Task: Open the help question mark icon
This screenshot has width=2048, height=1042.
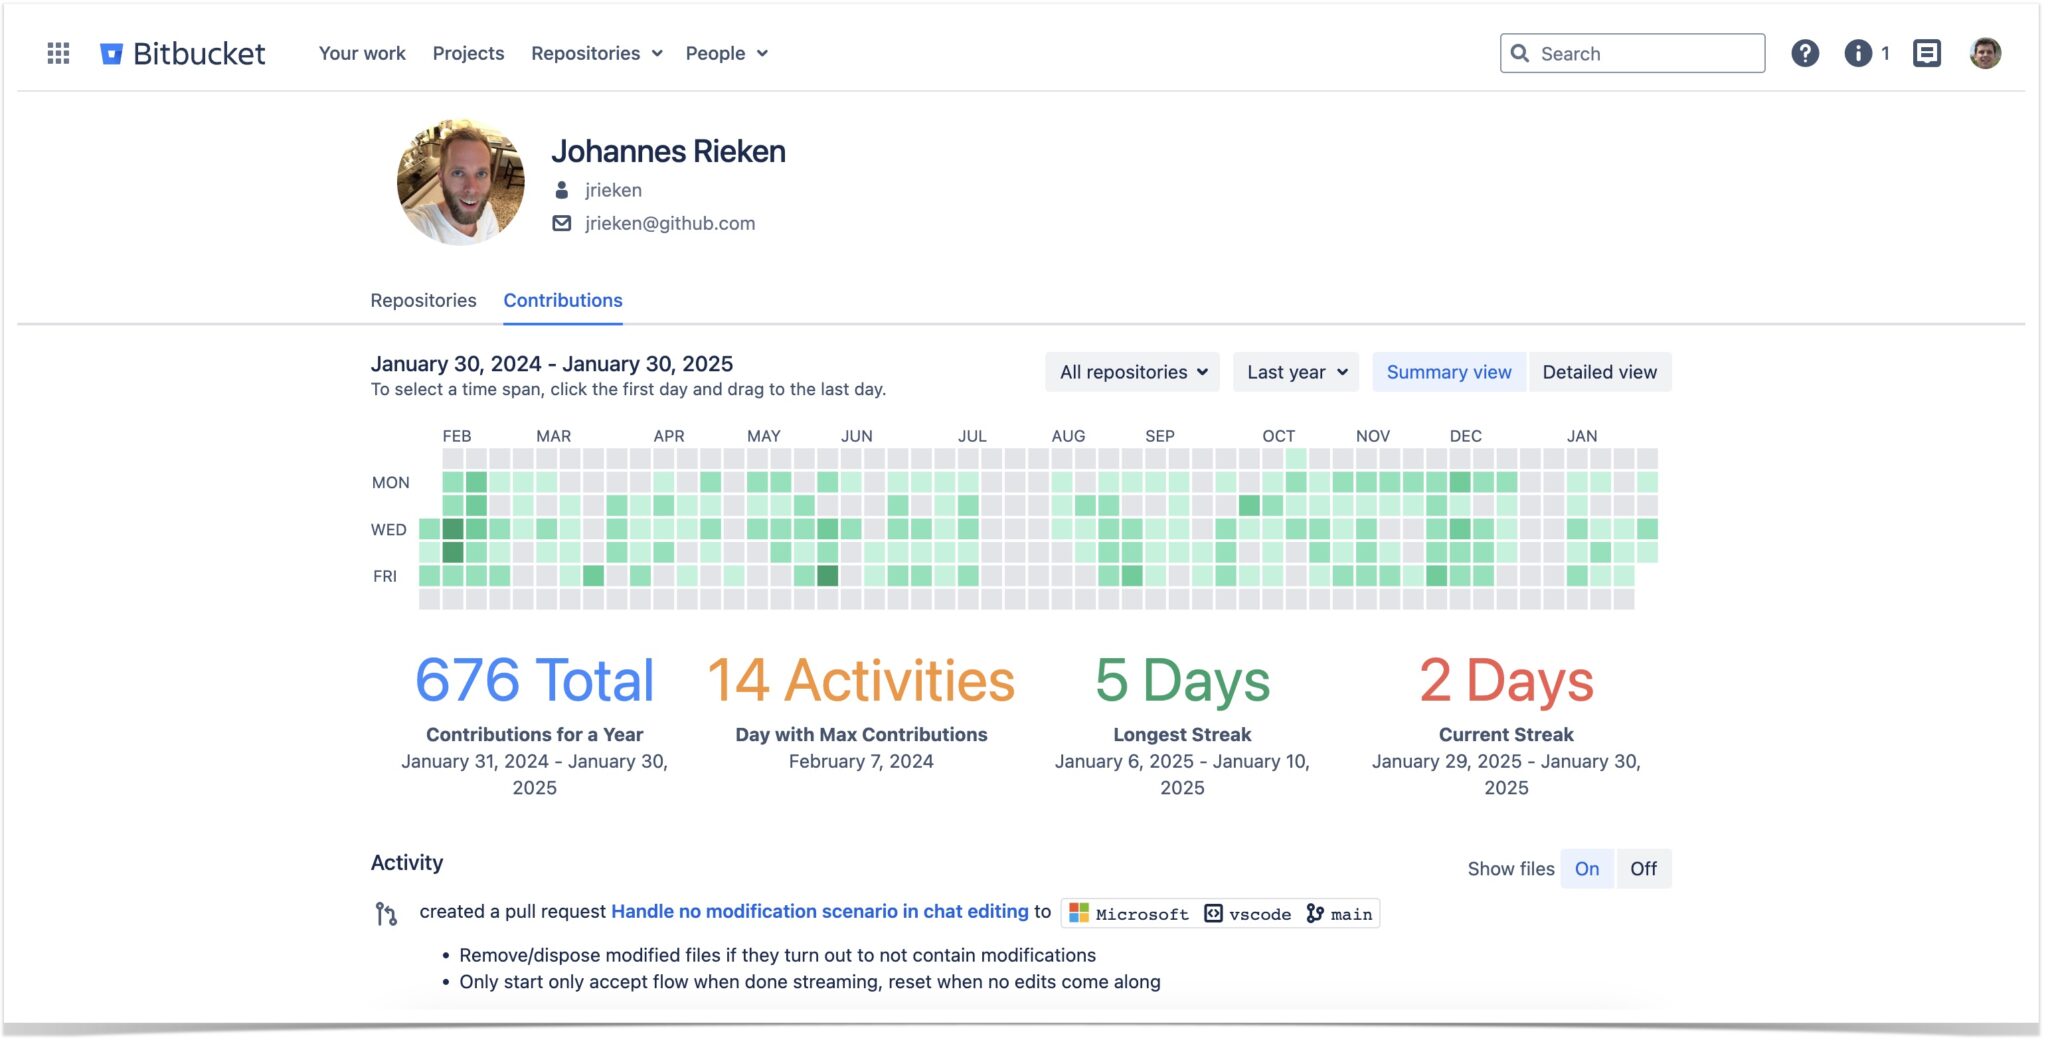Action: [x=1806, y=53]
